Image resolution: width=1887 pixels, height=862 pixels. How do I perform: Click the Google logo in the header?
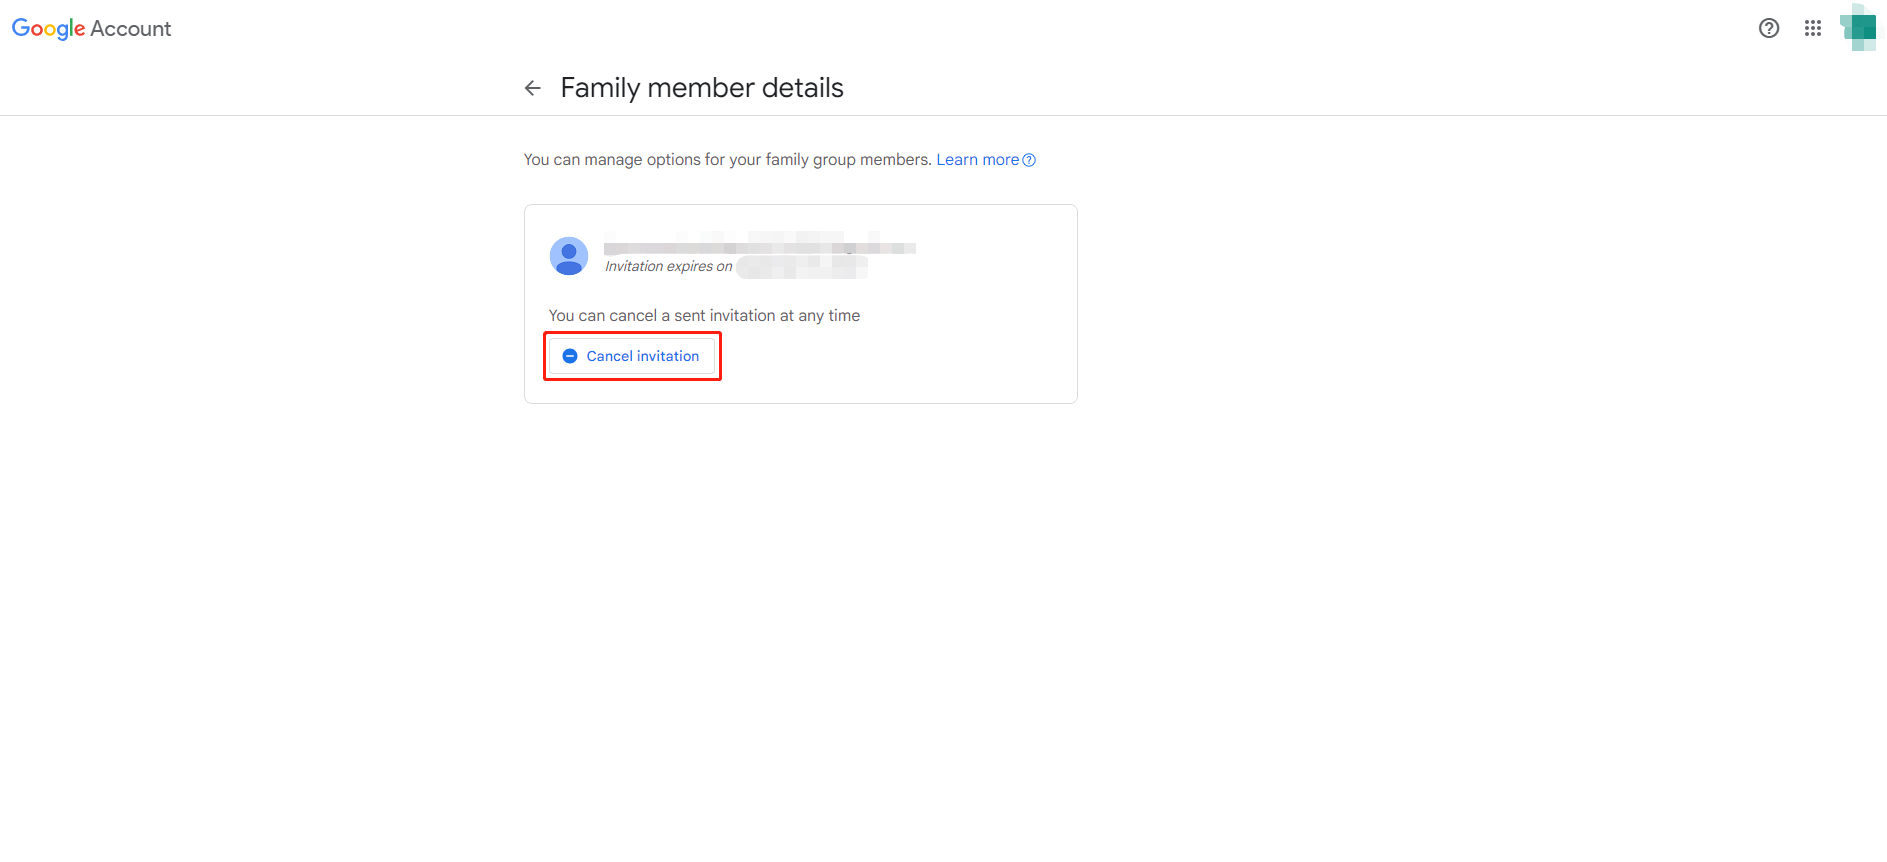(x=48, y=29)
